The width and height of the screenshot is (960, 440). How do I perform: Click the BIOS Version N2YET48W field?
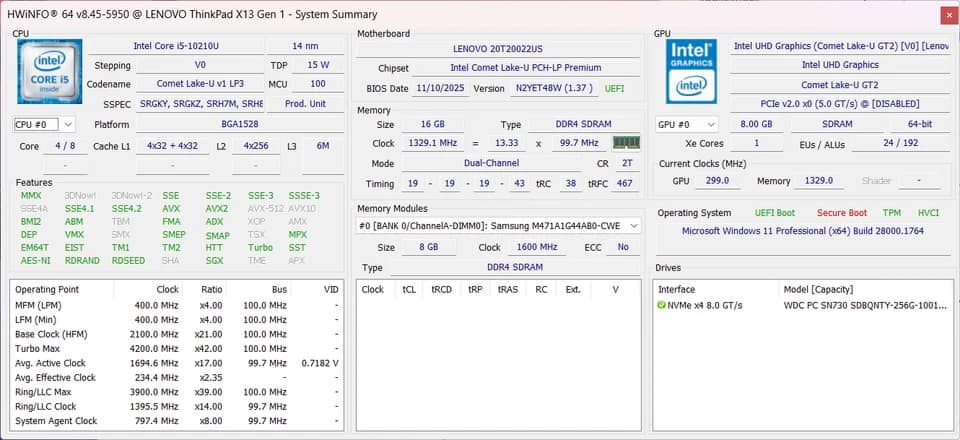(x=555, y=88)
